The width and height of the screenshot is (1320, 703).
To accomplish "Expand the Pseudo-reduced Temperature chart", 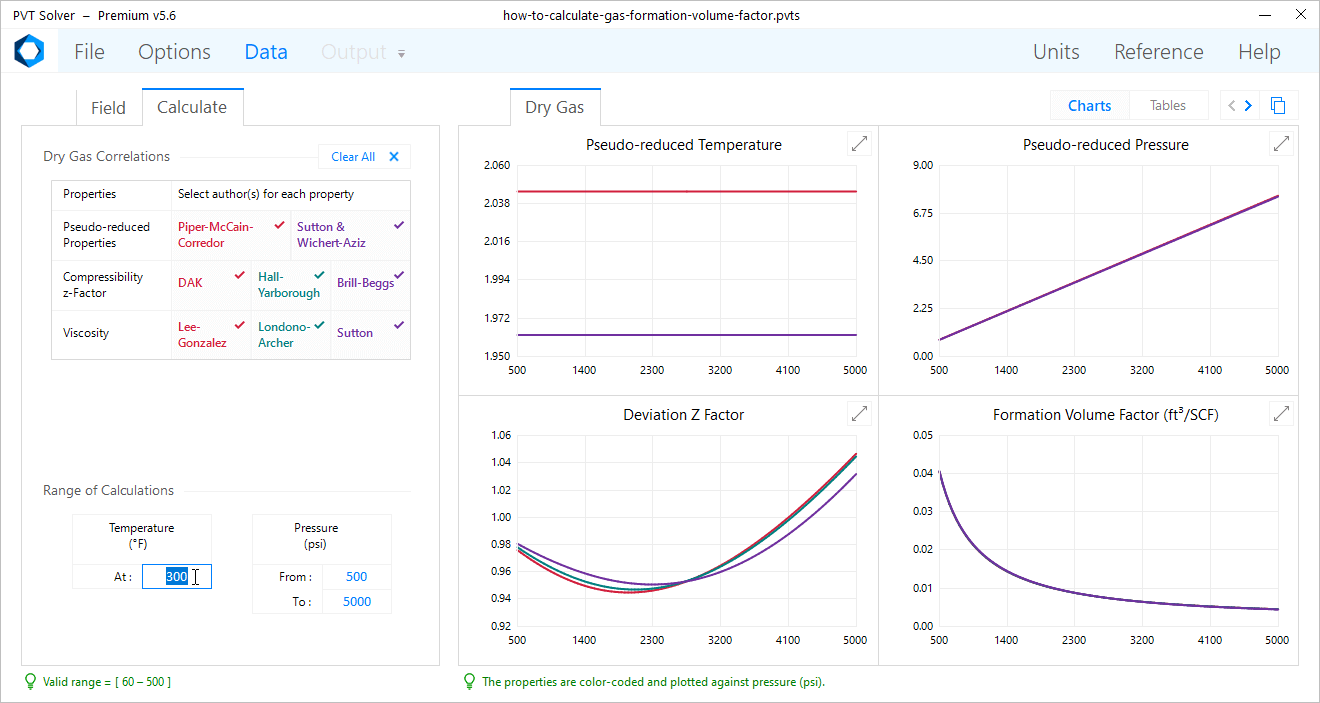I will coord(859,144).
